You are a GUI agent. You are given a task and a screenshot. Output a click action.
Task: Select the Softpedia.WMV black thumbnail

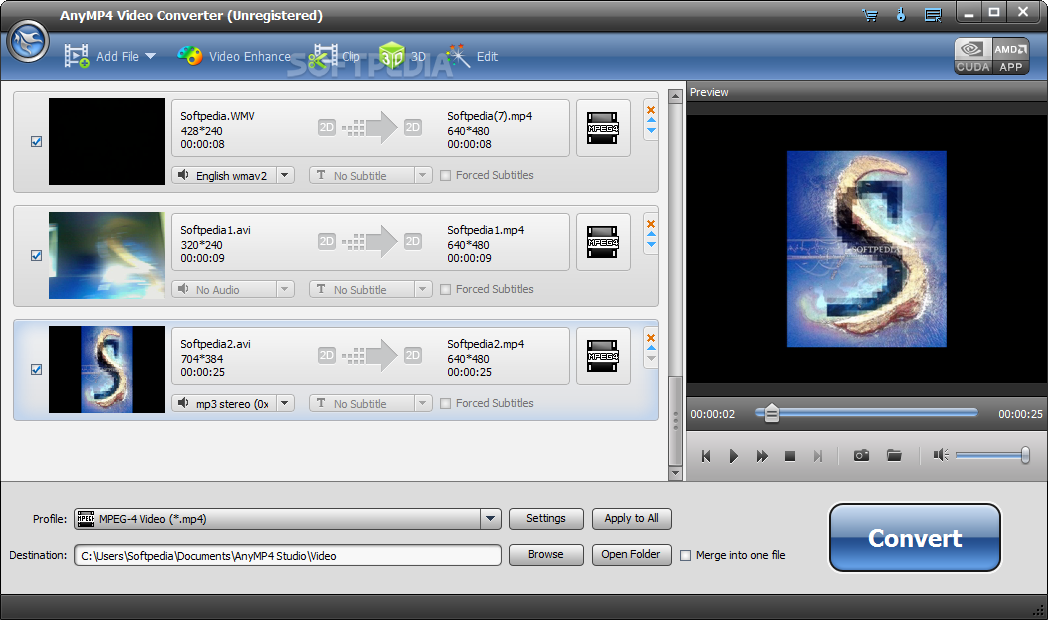(107, 142)
